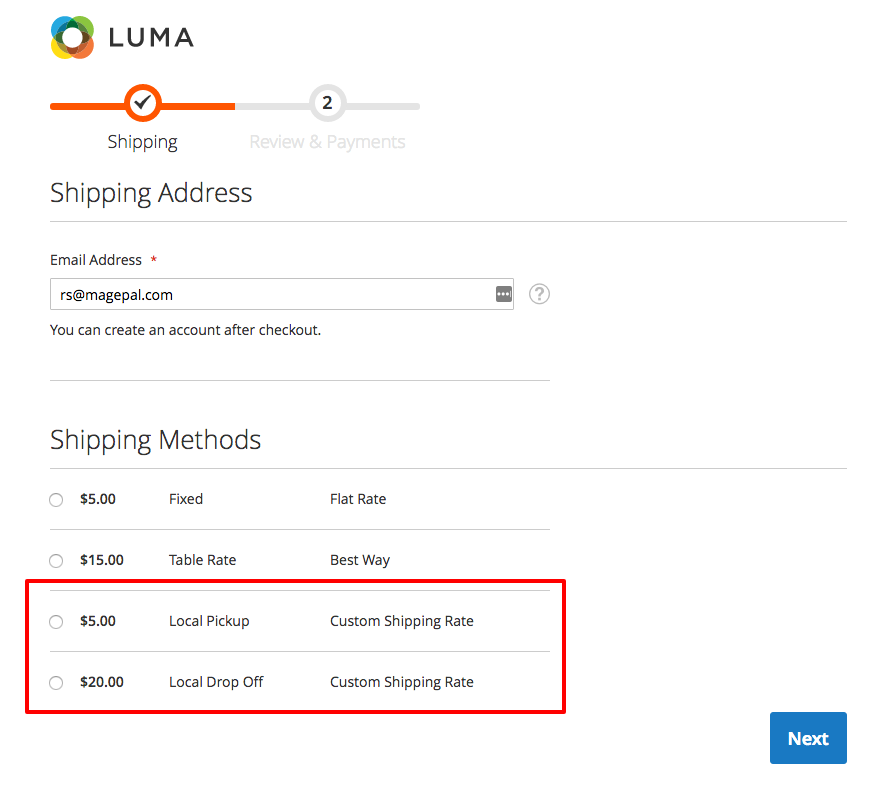
Task: Go to the Review & Payments step label
Action: coord(327,142)
